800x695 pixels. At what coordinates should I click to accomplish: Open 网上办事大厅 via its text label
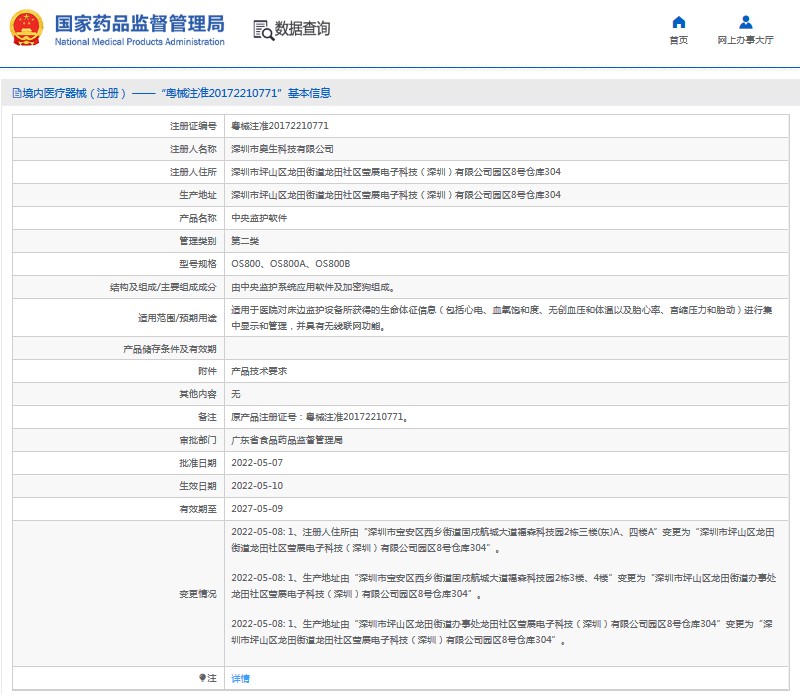click(745, 40)
